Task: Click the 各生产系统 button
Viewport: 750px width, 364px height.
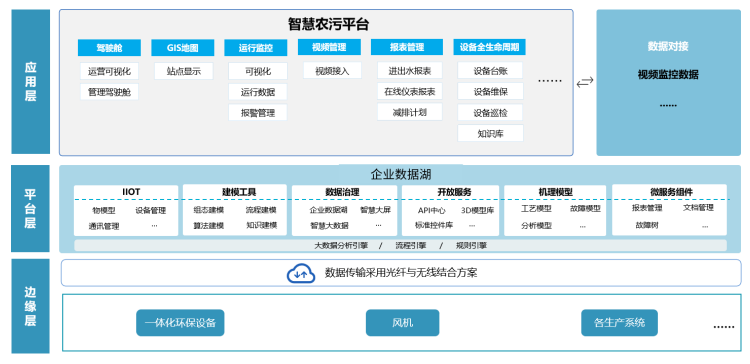Action: click(619, 322)
